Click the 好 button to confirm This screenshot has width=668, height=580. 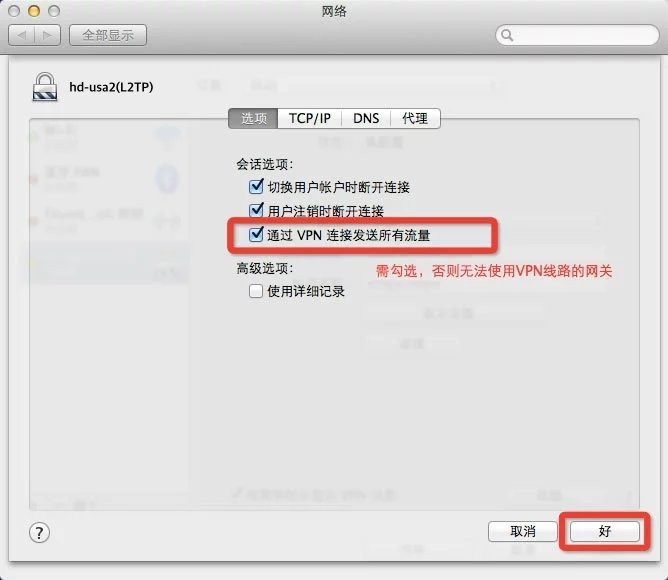click(605, 531)
